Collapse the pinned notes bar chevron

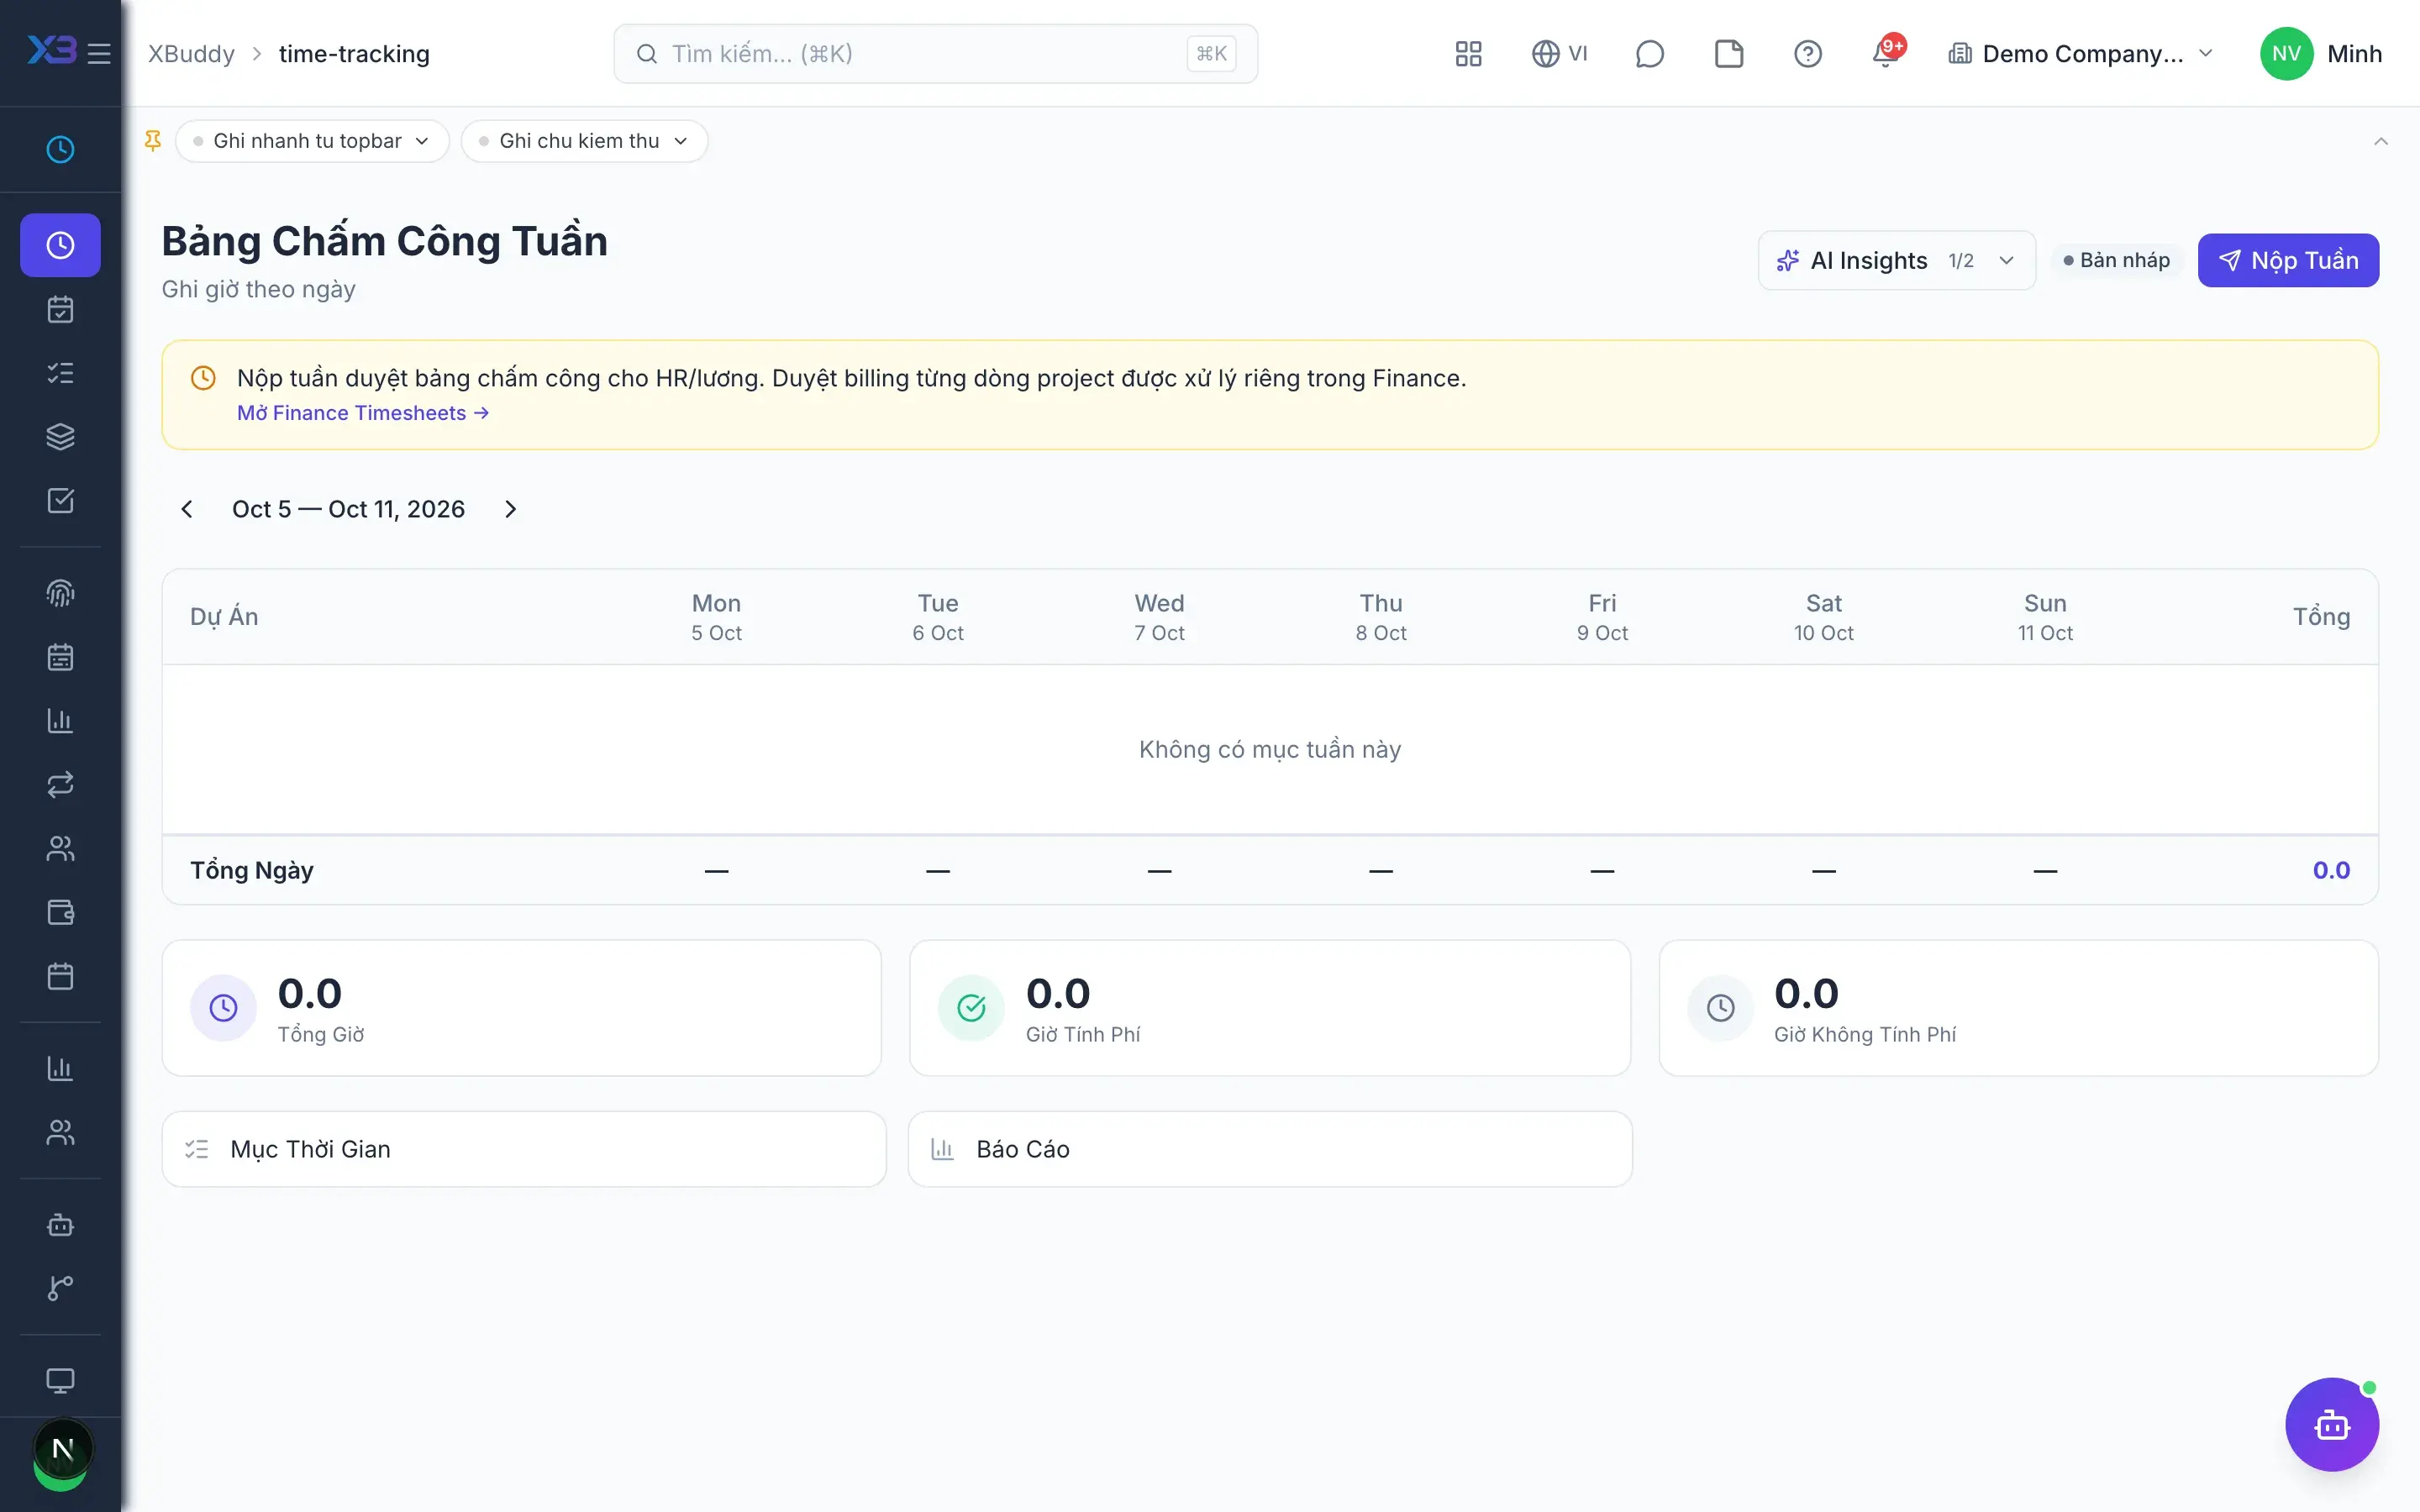2380,141
